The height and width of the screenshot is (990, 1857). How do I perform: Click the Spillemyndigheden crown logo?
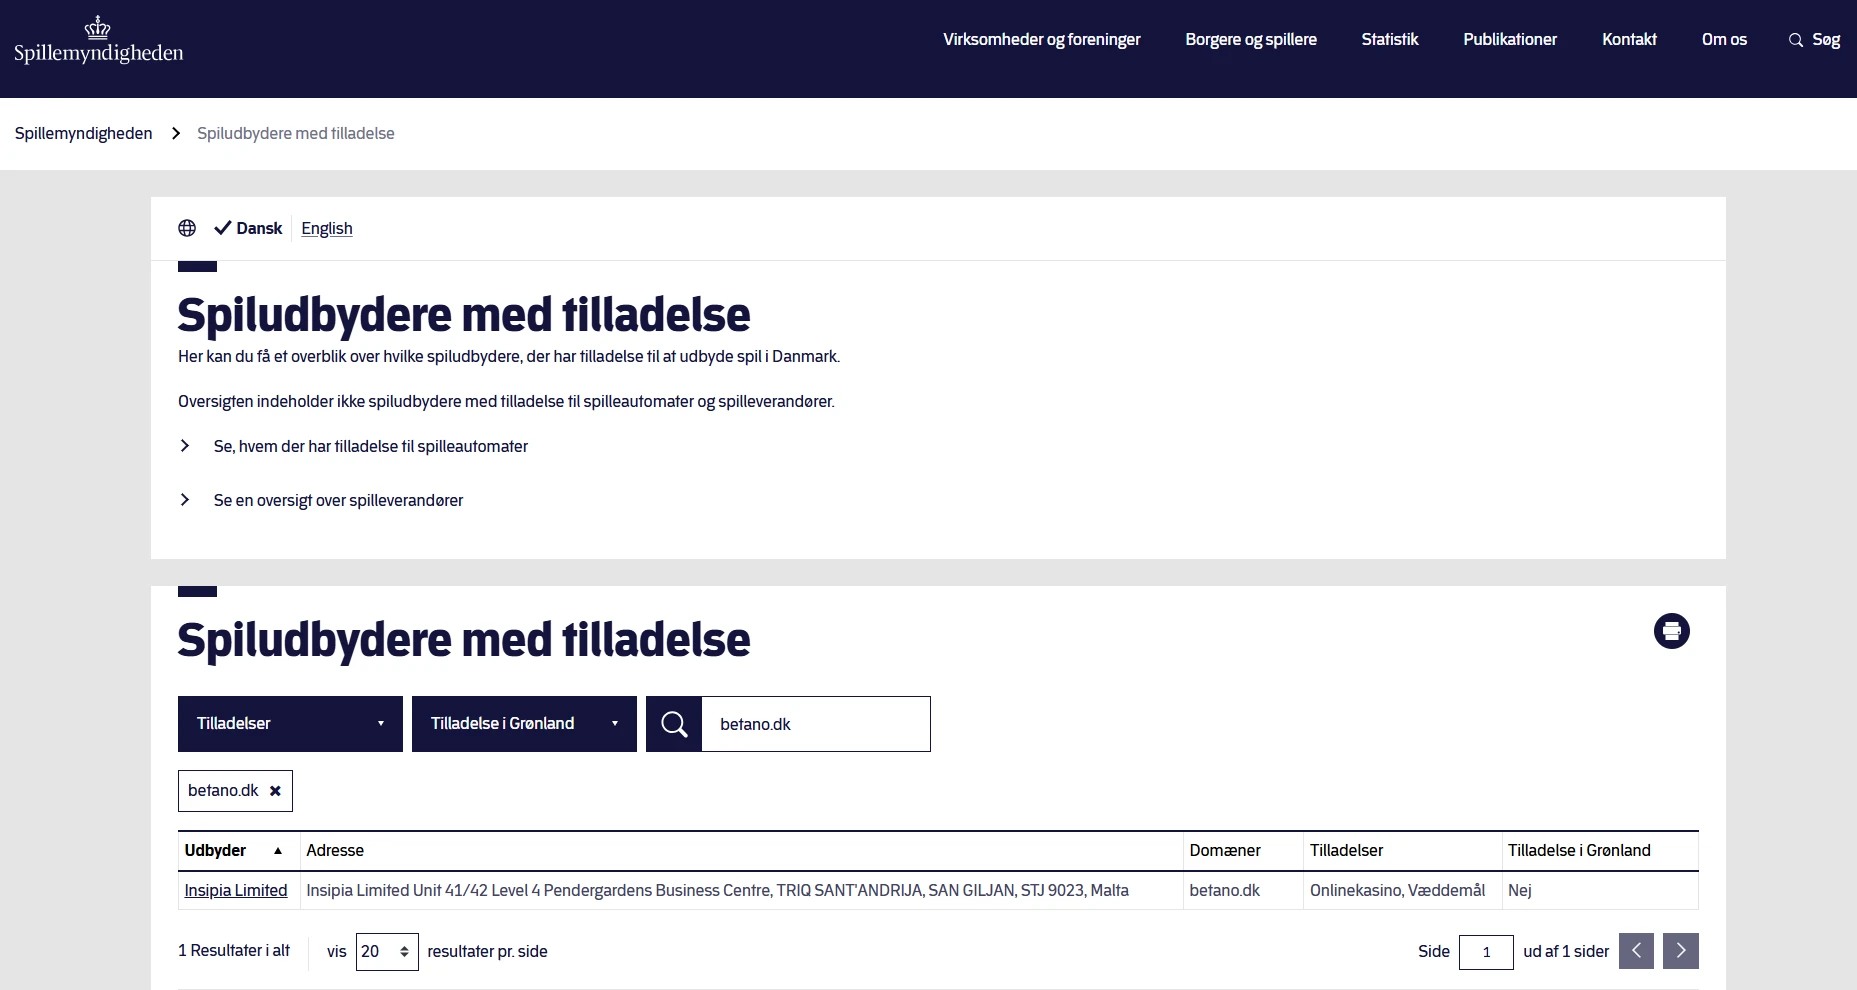point(98,41)
